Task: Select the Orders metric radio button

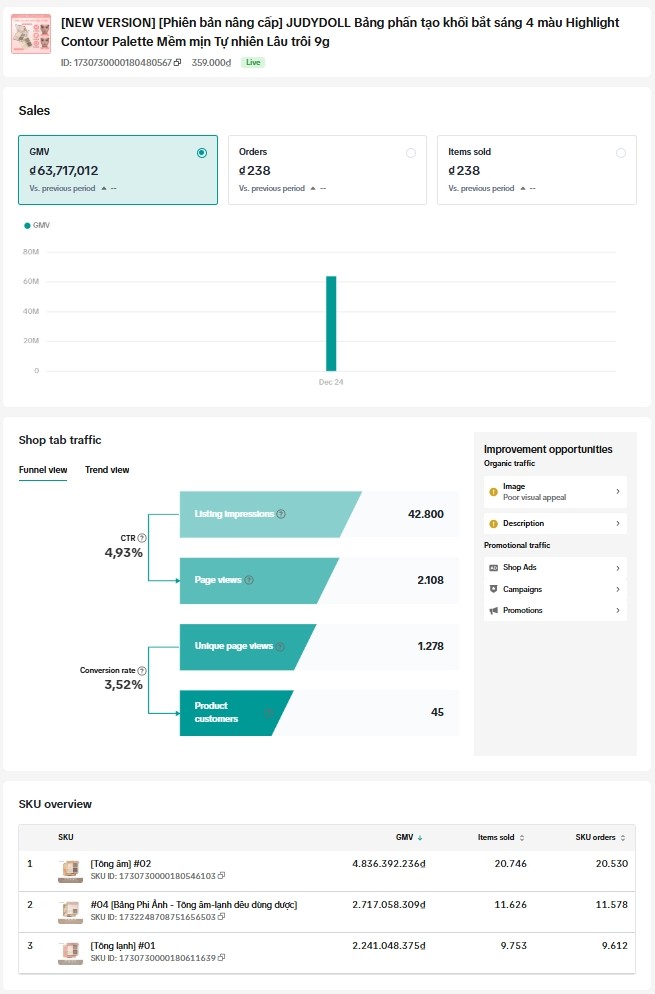Action: click(411, 153)
